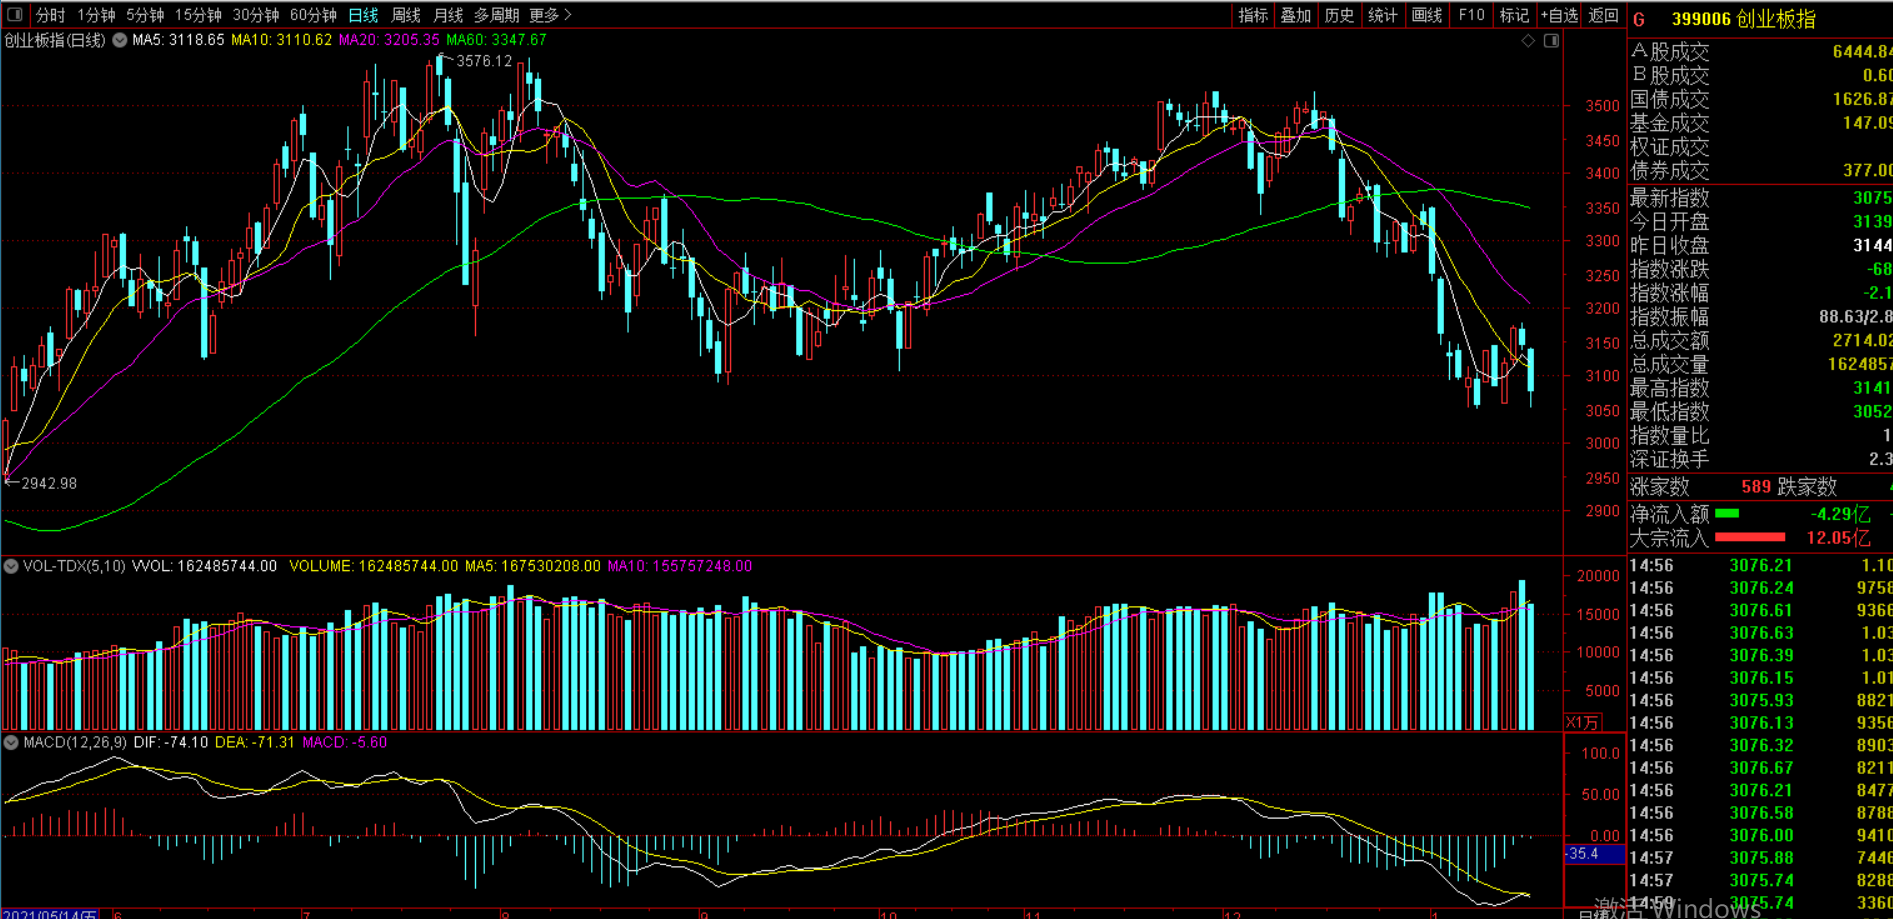Toggle the right info panel icon

click(x=1551, y=41)
